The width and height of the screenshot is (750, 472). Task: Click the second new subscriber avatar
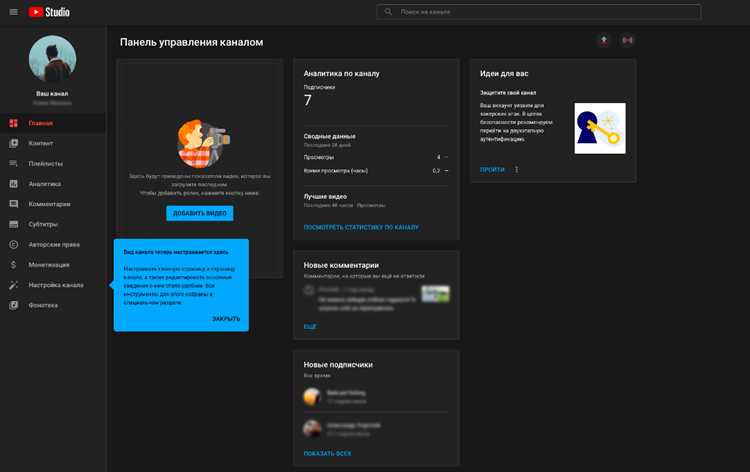click(312, 429)
